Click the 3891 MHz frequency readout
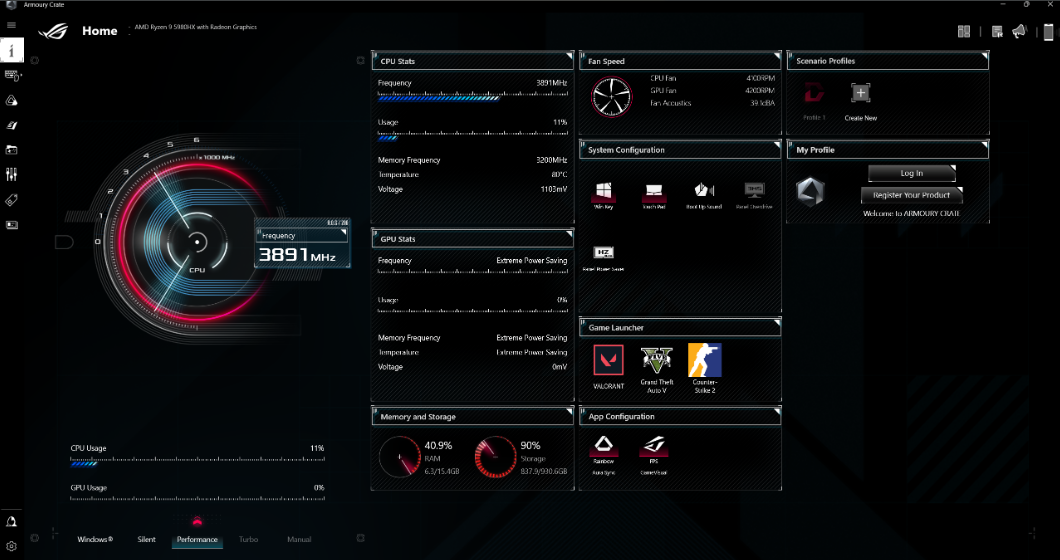 click(x=297, y=255)
